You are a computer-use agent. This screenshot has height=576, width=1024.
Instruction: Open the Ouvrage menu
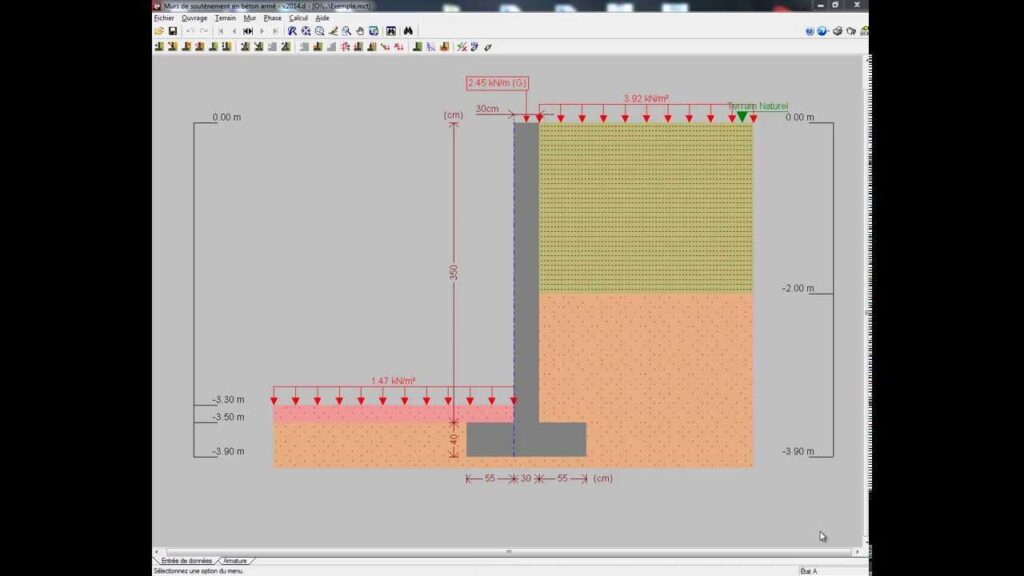click(194, 18)
